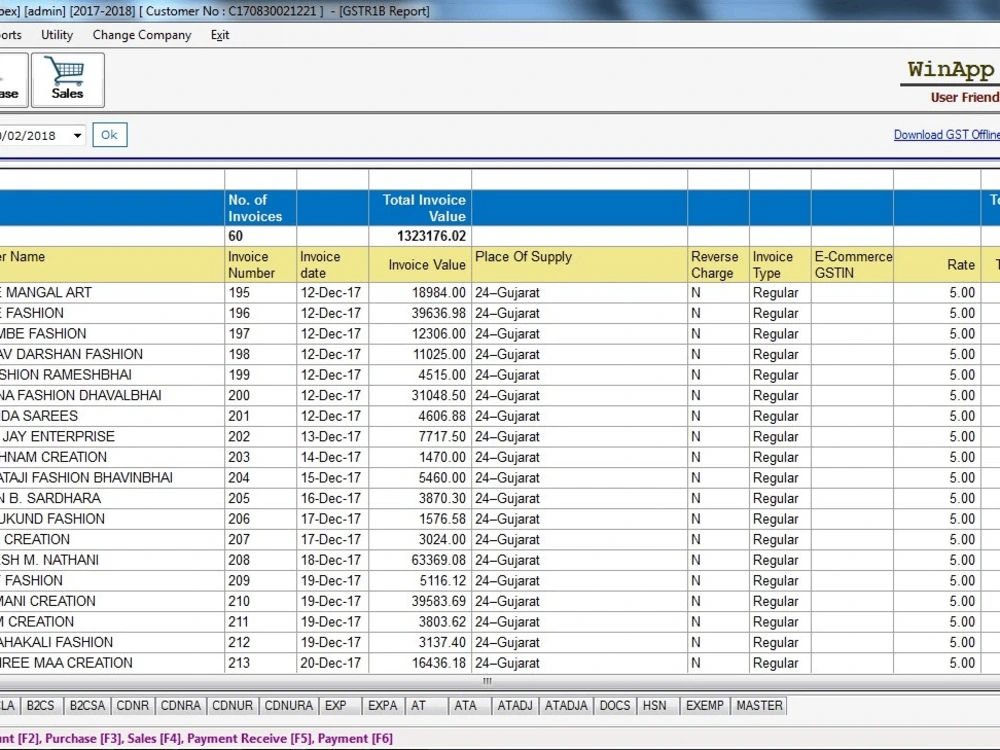Open the Sales cart icon button
Screen dimensions: 1000x750
pos(68,80)
